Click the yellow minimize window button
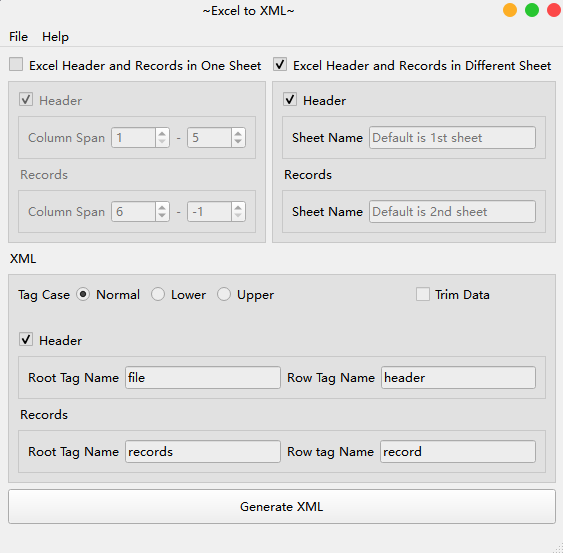563x553 pixels. coord(510,10)
